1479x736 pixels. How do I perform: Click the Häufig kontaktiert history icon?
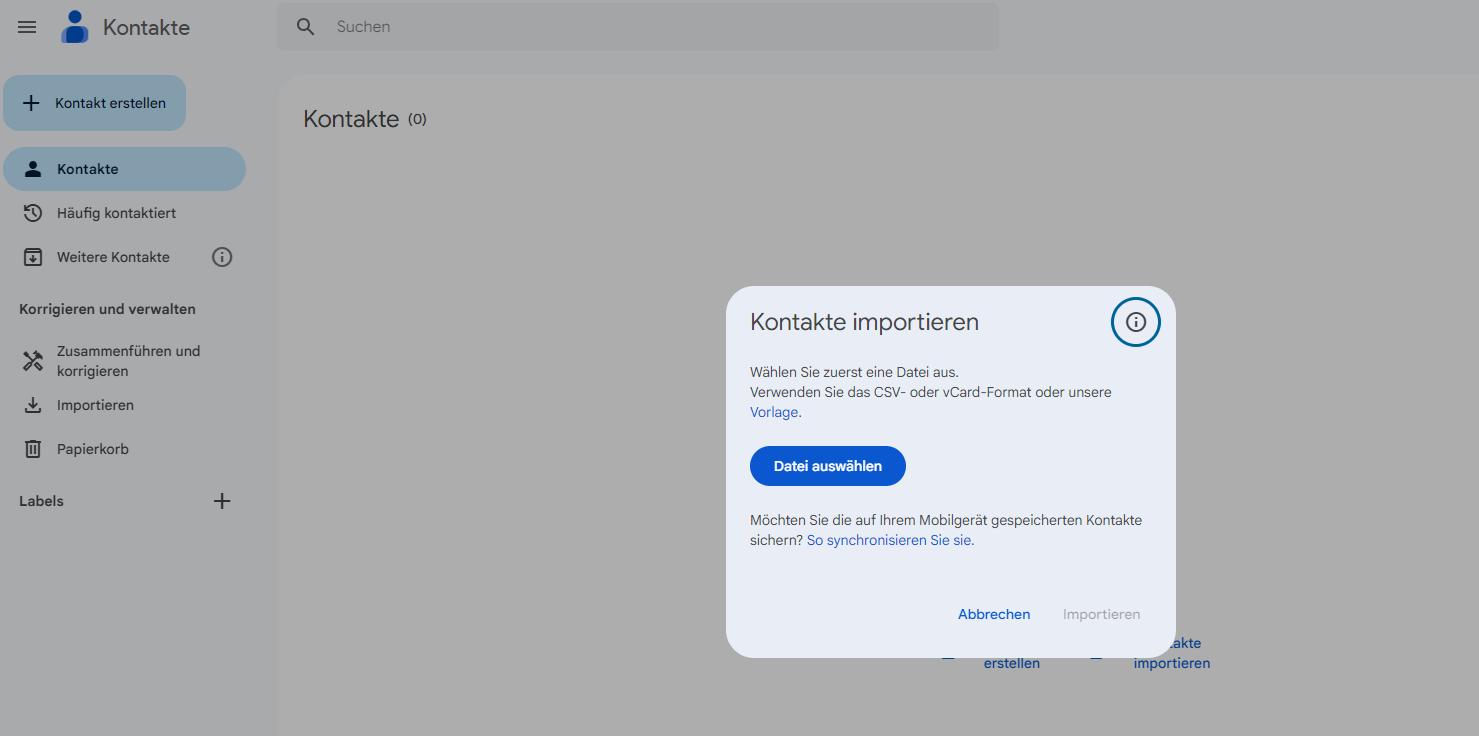coord(33,213)
